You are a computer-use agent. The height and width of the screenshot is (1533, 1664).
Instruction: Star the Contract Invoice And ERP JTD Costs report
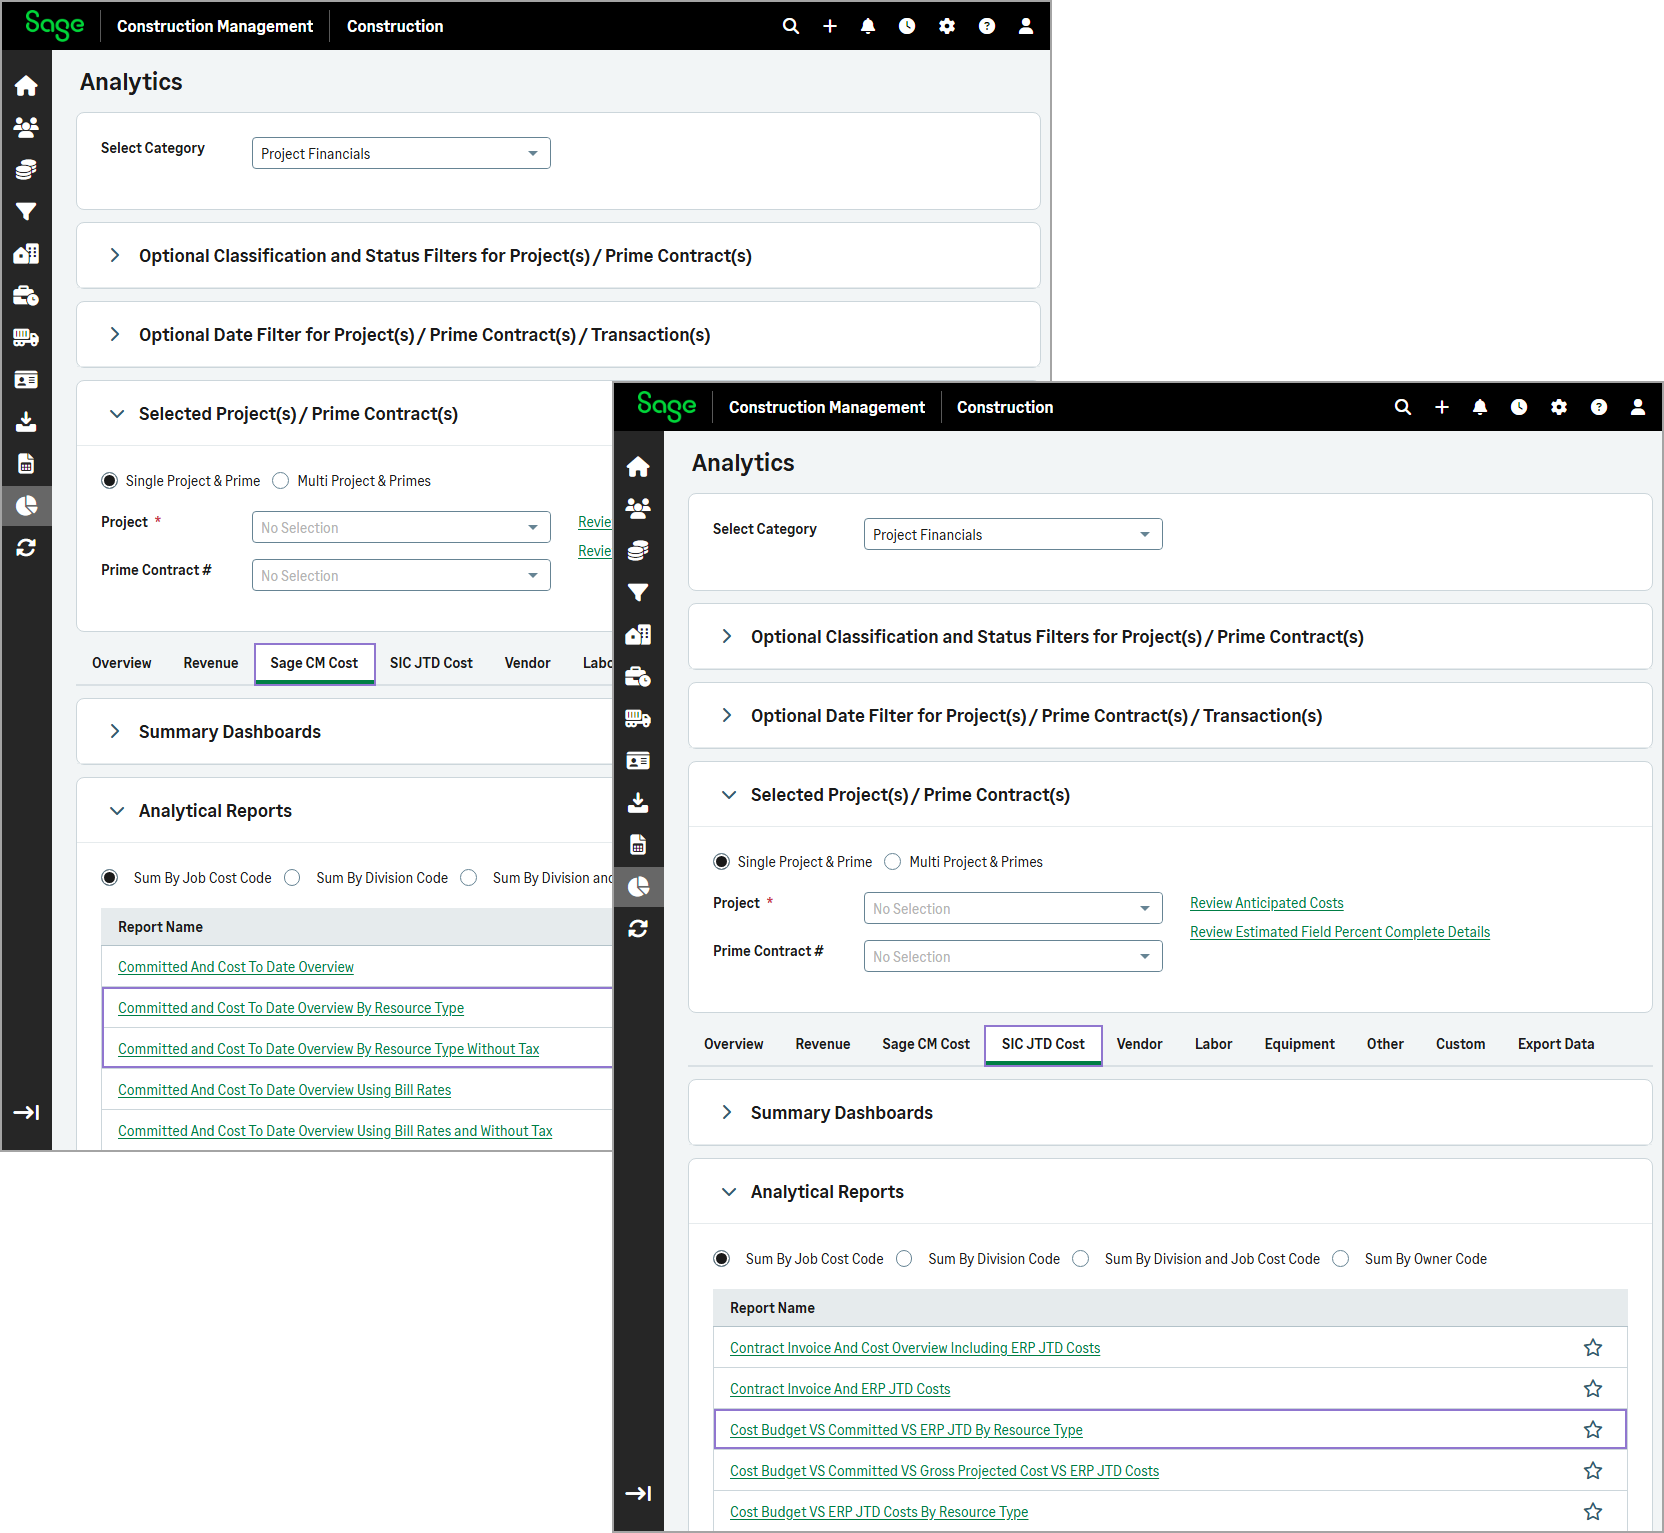tap(1592, 1389)
